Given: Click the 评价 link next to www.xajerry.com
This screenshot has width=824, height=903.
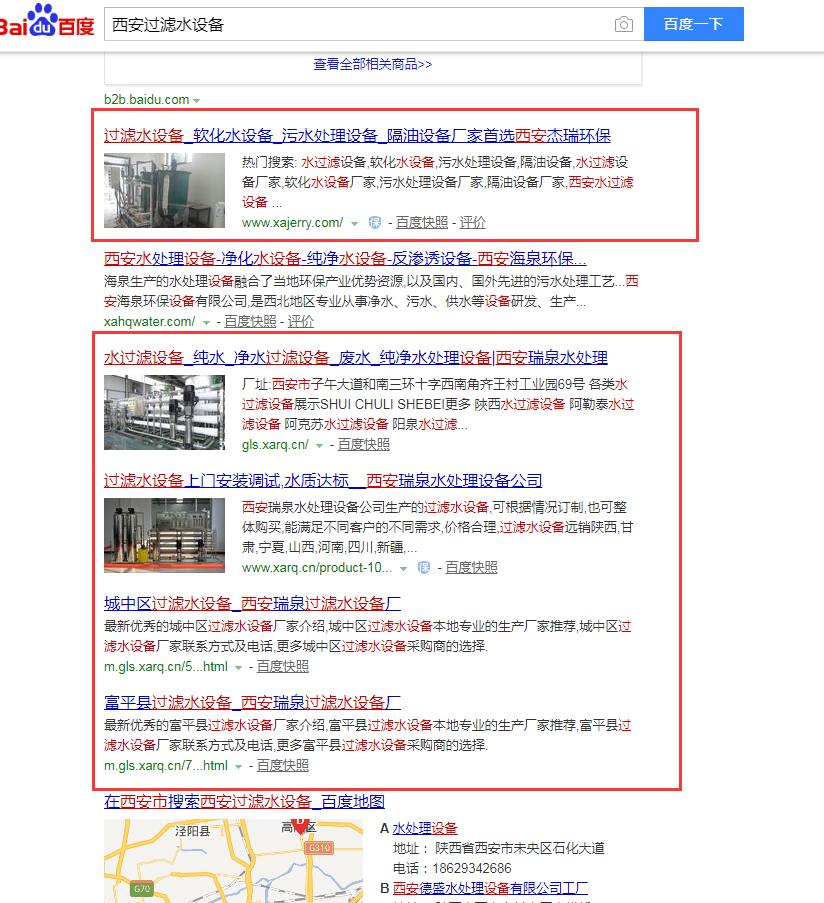Looking at the screenshot, I should 471,222.
